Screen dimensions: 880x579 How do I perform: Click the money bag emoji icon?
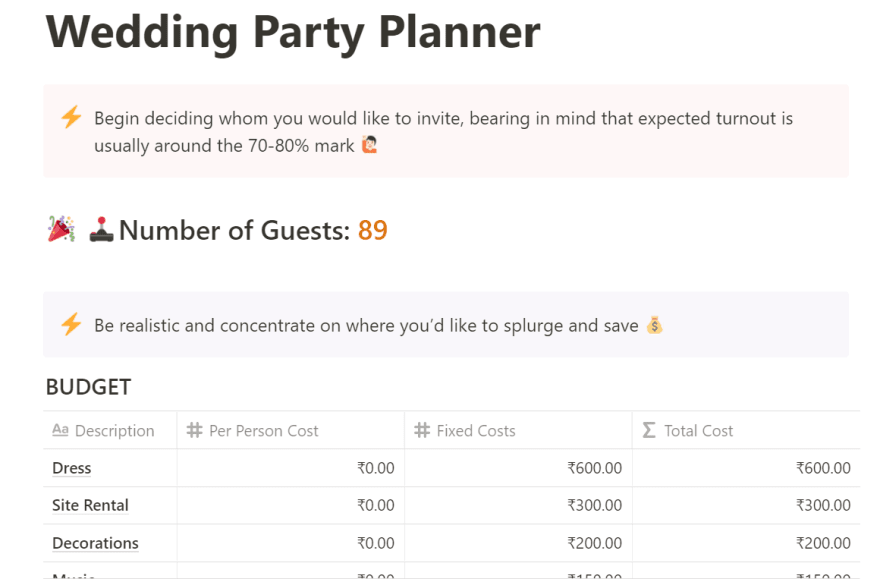coord(654,325)
